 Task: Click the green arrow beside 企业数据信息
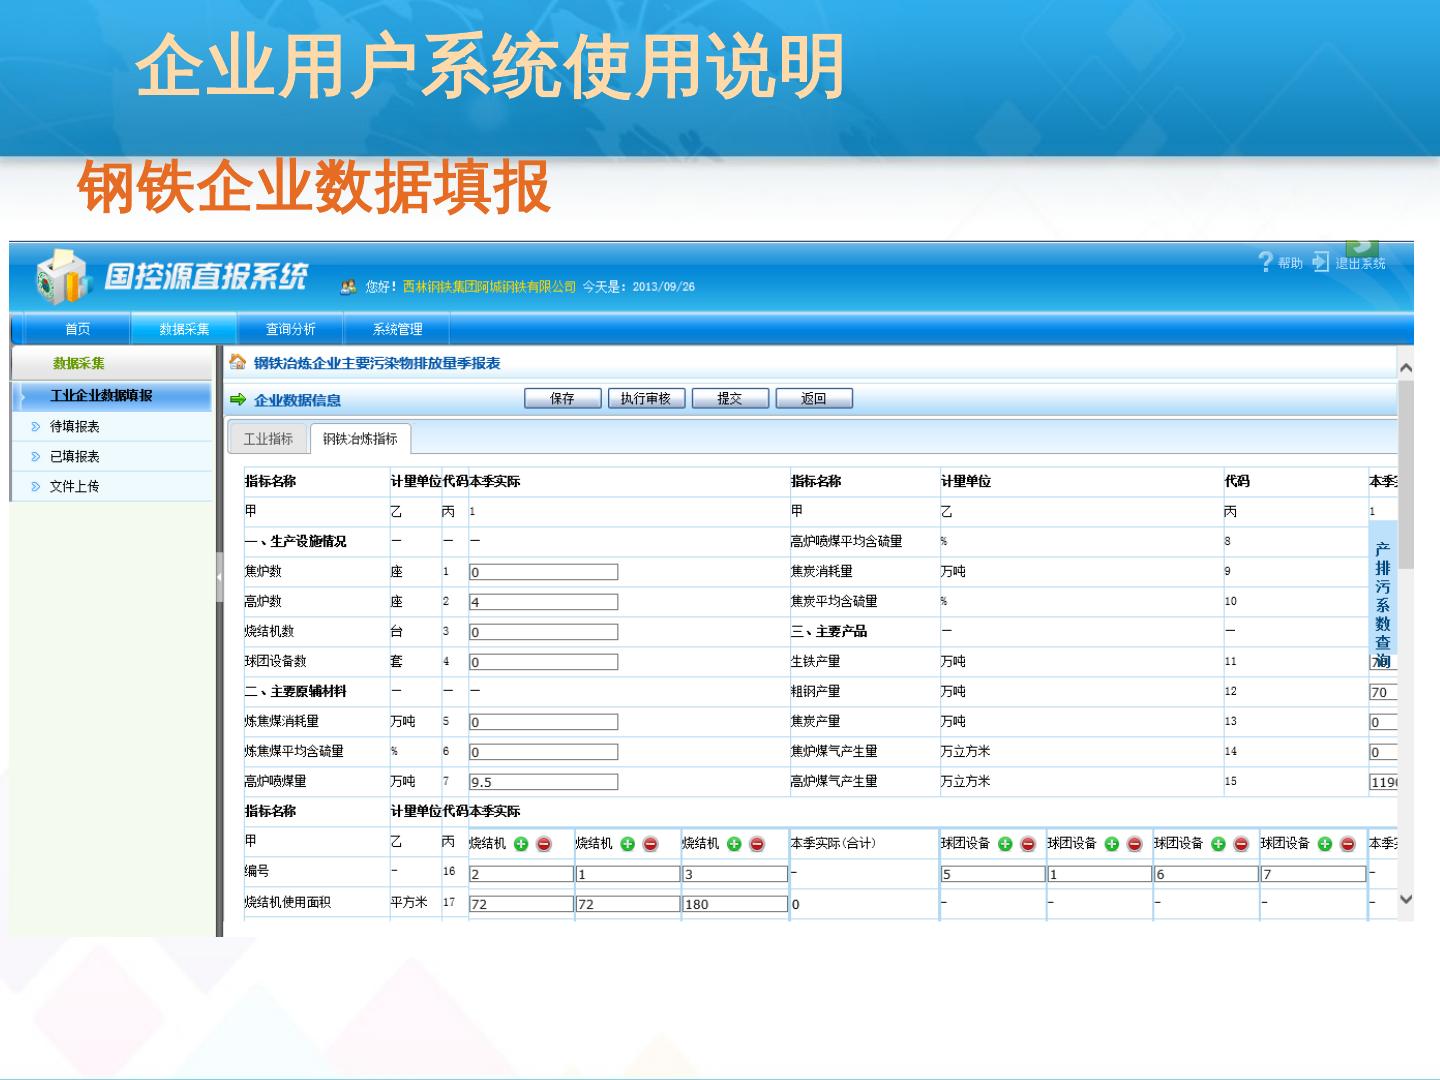pos(238,399)
